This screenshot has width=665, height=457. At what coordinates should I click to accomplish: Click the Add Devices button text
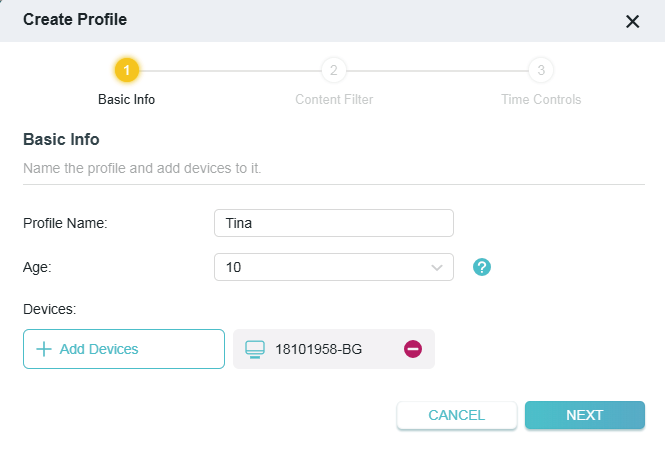[x=99, y=349]
